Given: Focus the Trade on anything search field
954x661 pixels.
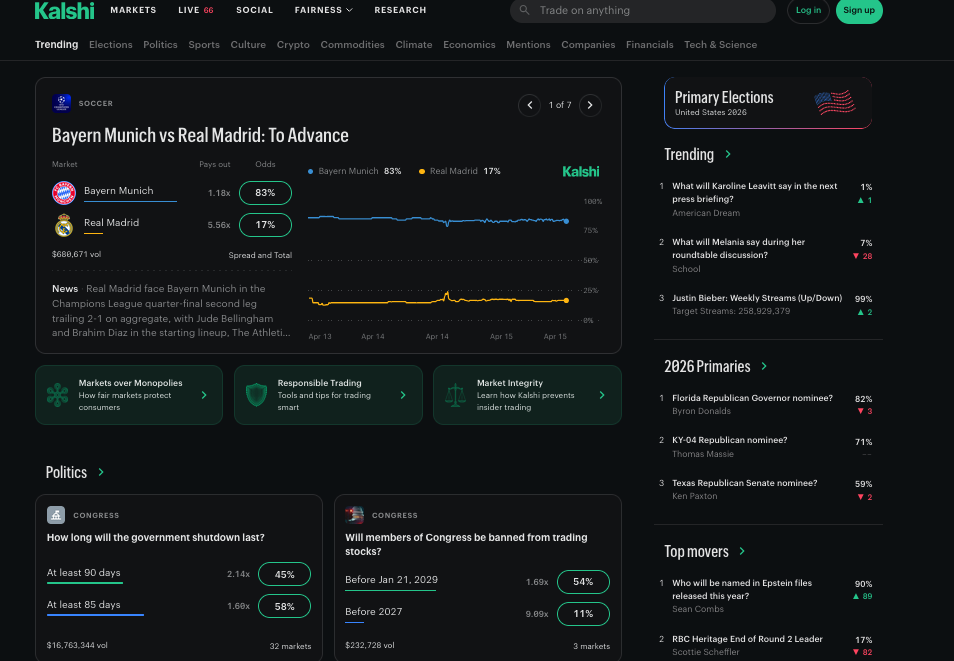Looking at the screenshot, I should (x=642, y=10).
